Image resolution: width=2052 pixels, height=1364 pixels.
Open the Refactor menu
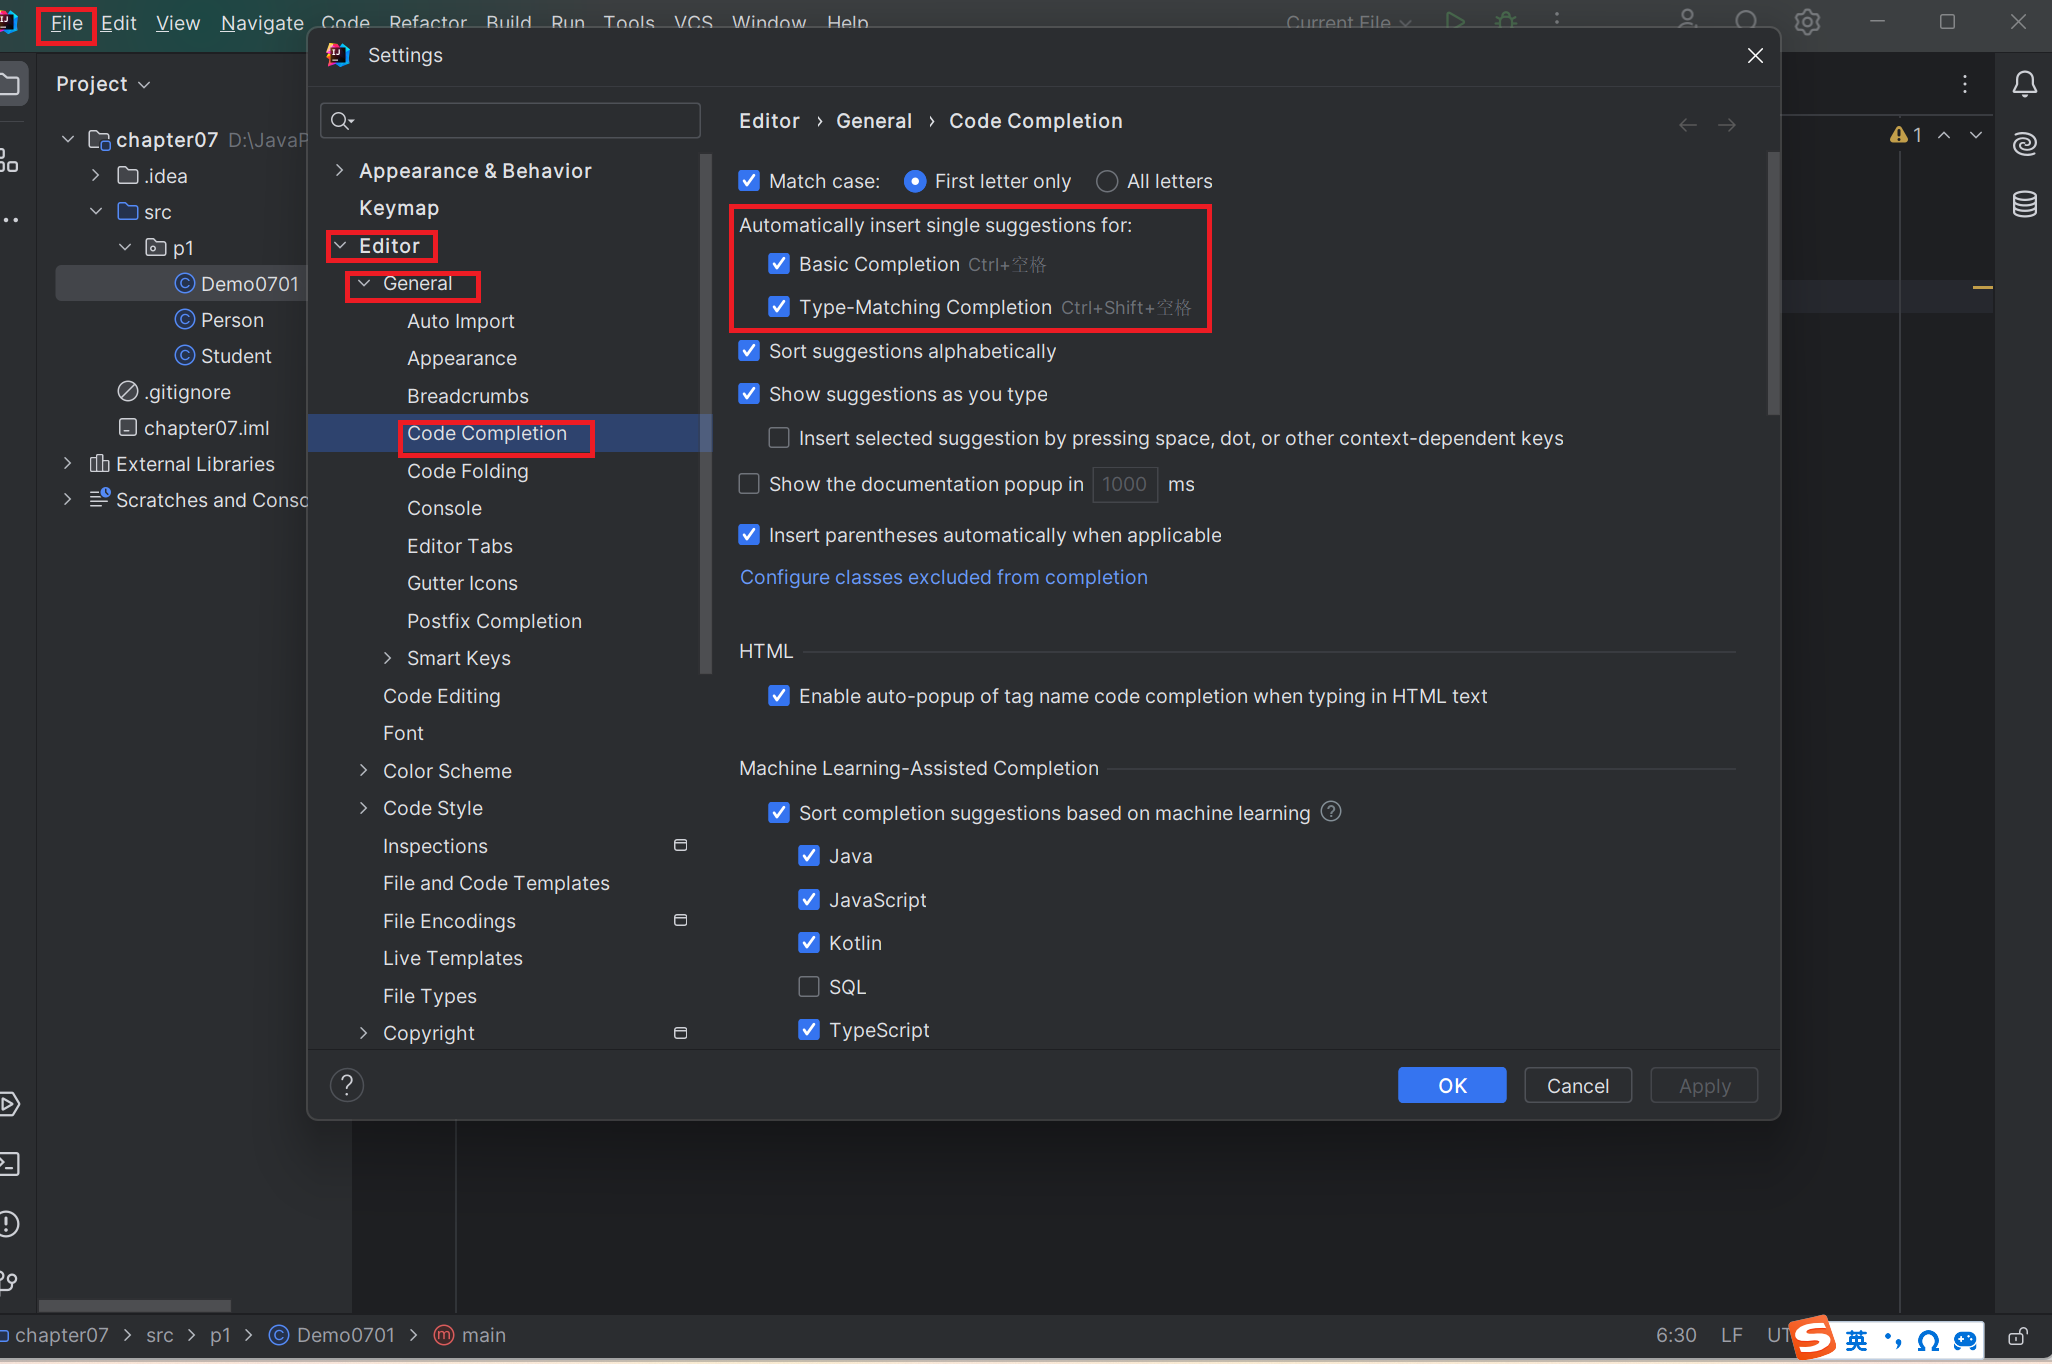428,22
